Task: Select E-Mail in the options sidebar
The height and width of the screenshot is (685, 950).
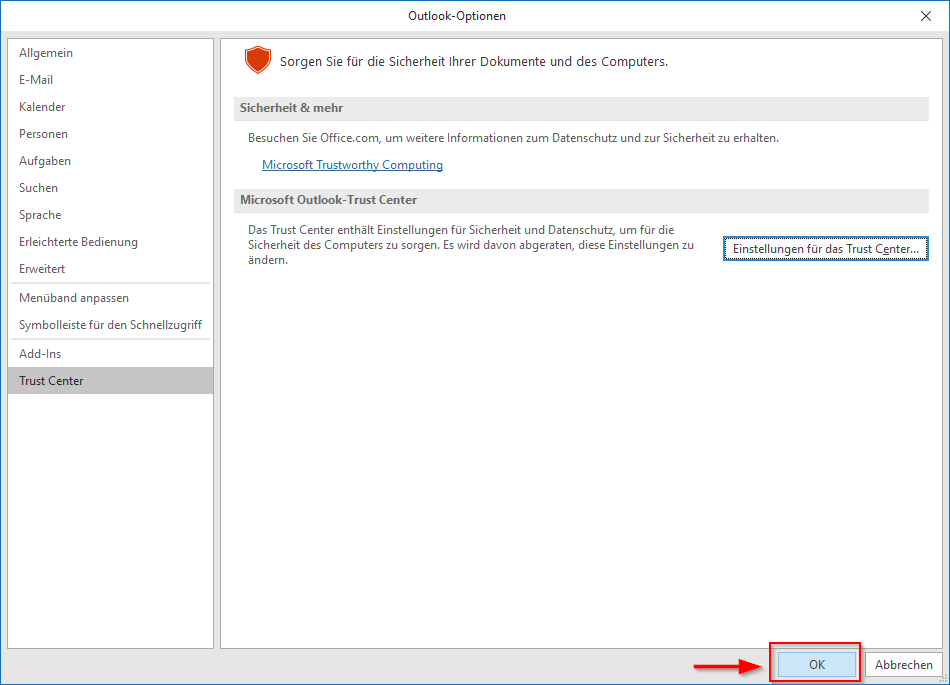Action: (x=36, y=80)
